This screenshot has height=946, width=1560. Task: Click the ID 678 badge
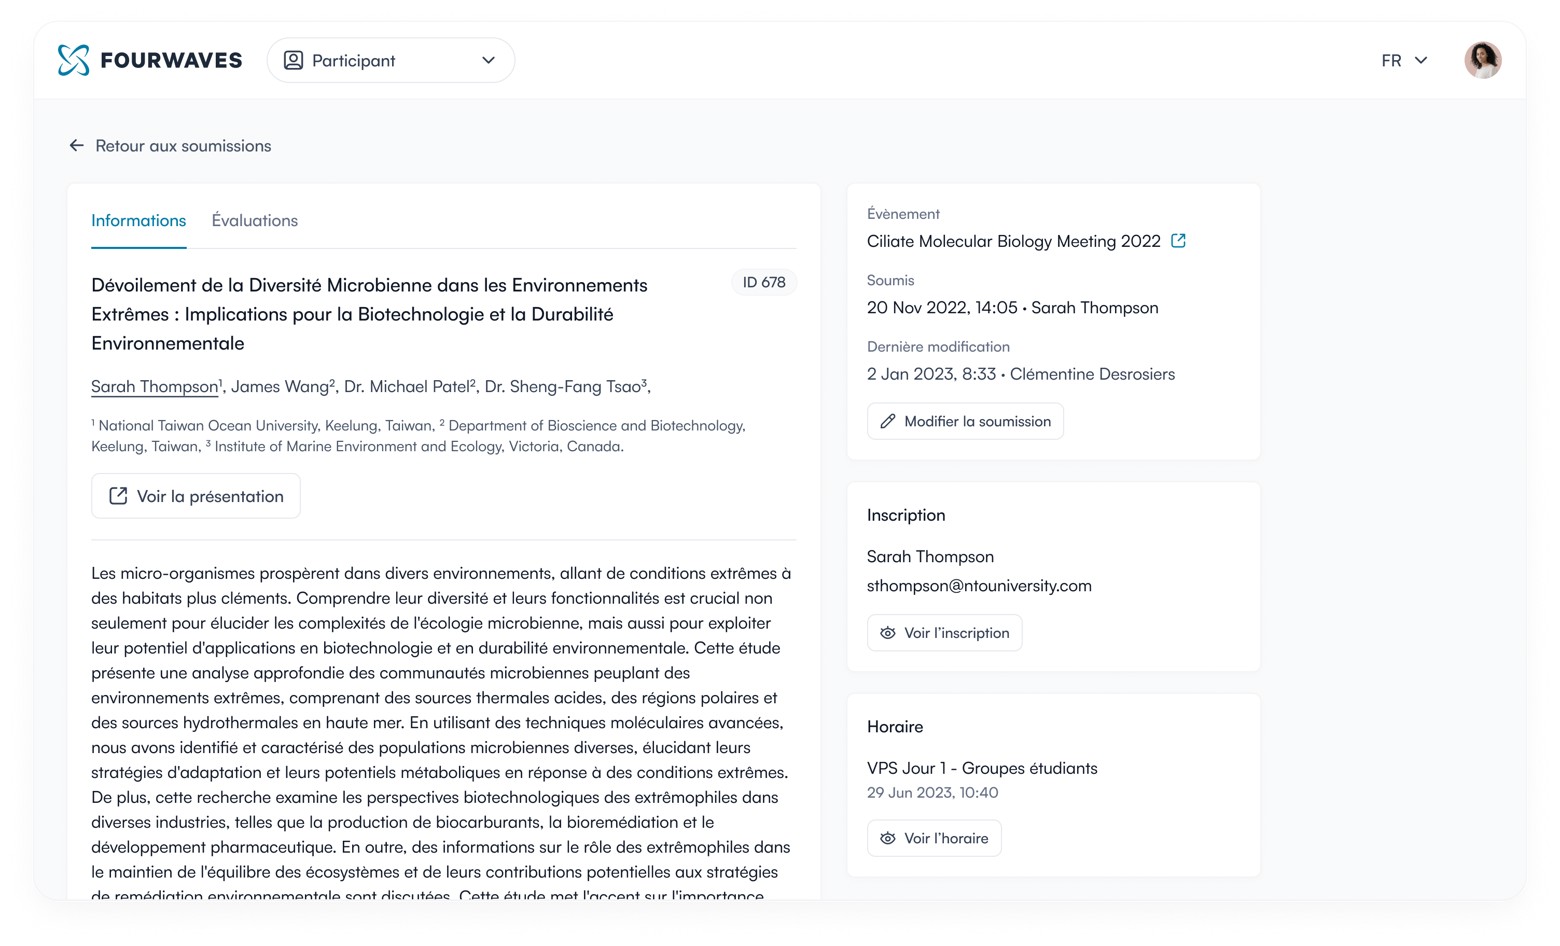(763, 283)
